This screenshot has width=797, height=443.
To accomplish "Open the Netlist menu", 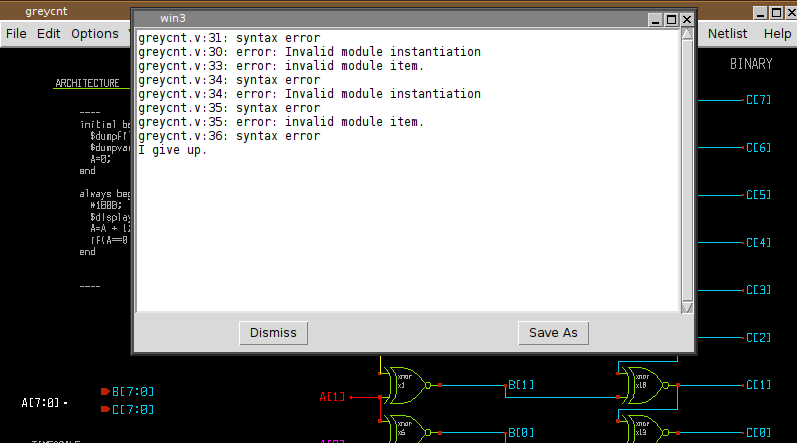I will tap(727, 33).
